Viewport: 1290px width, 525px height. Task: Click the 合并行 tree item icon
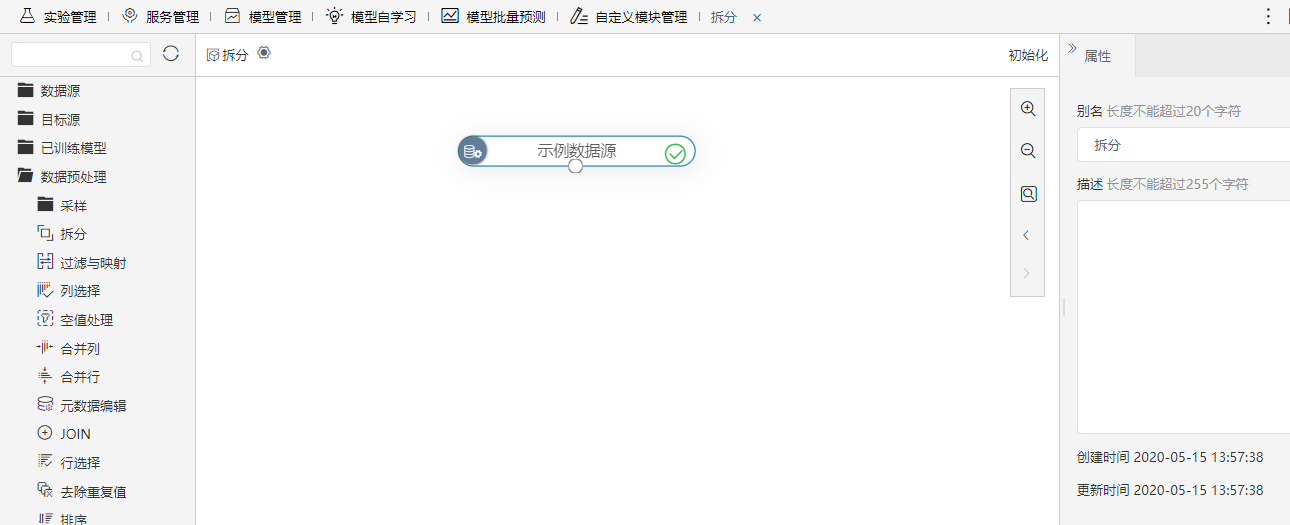point(44,376)
